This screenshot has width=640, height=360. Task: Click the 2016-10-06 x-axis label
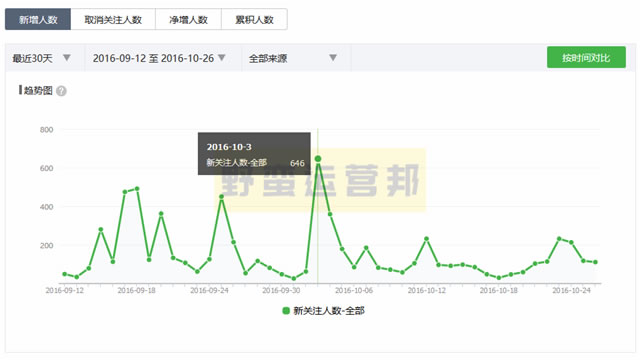pyautogui.click(x=354, y=290)
